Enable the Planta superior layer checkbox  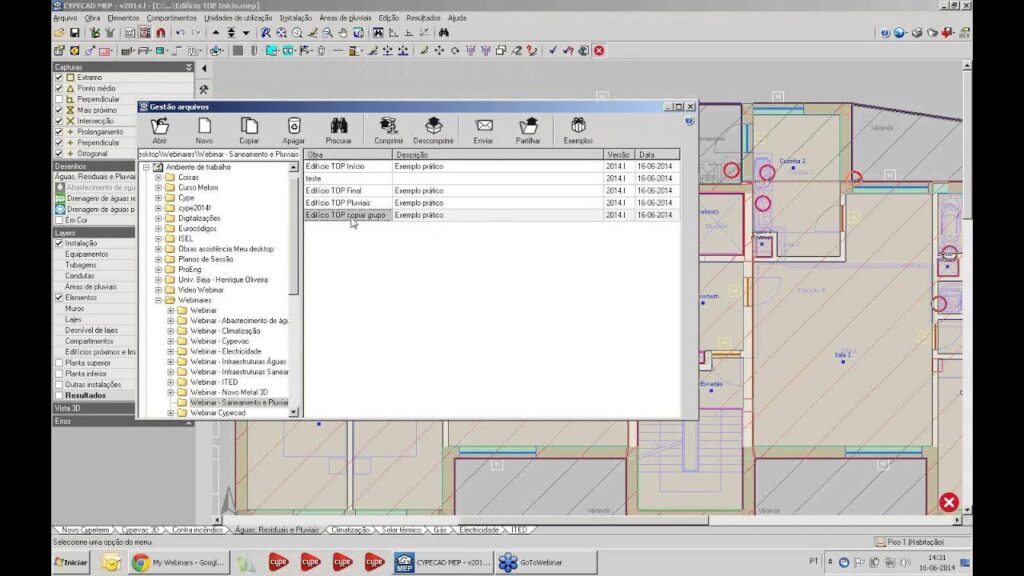point(59,363)
